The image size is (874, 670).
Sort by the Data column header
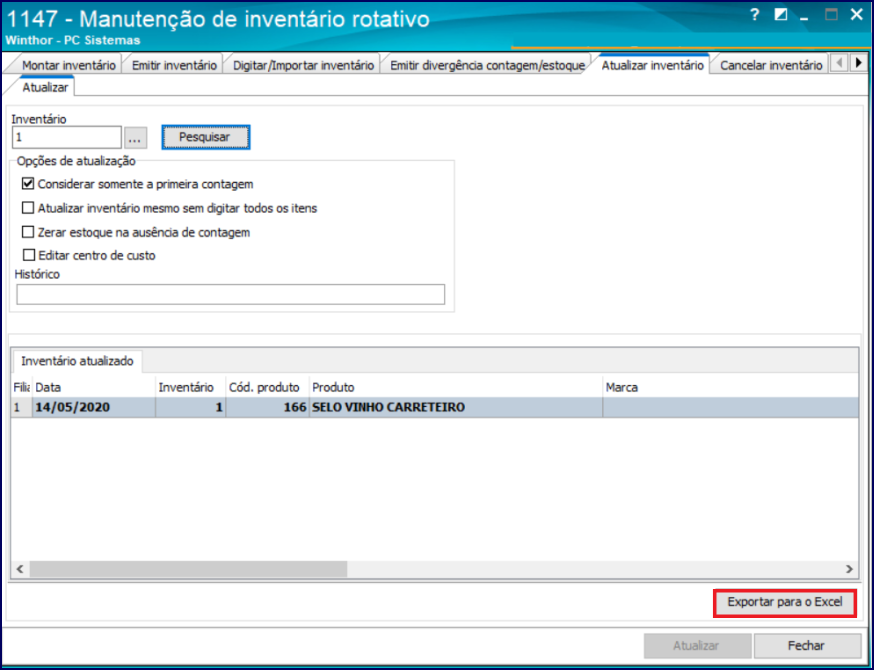pos(94,387)
